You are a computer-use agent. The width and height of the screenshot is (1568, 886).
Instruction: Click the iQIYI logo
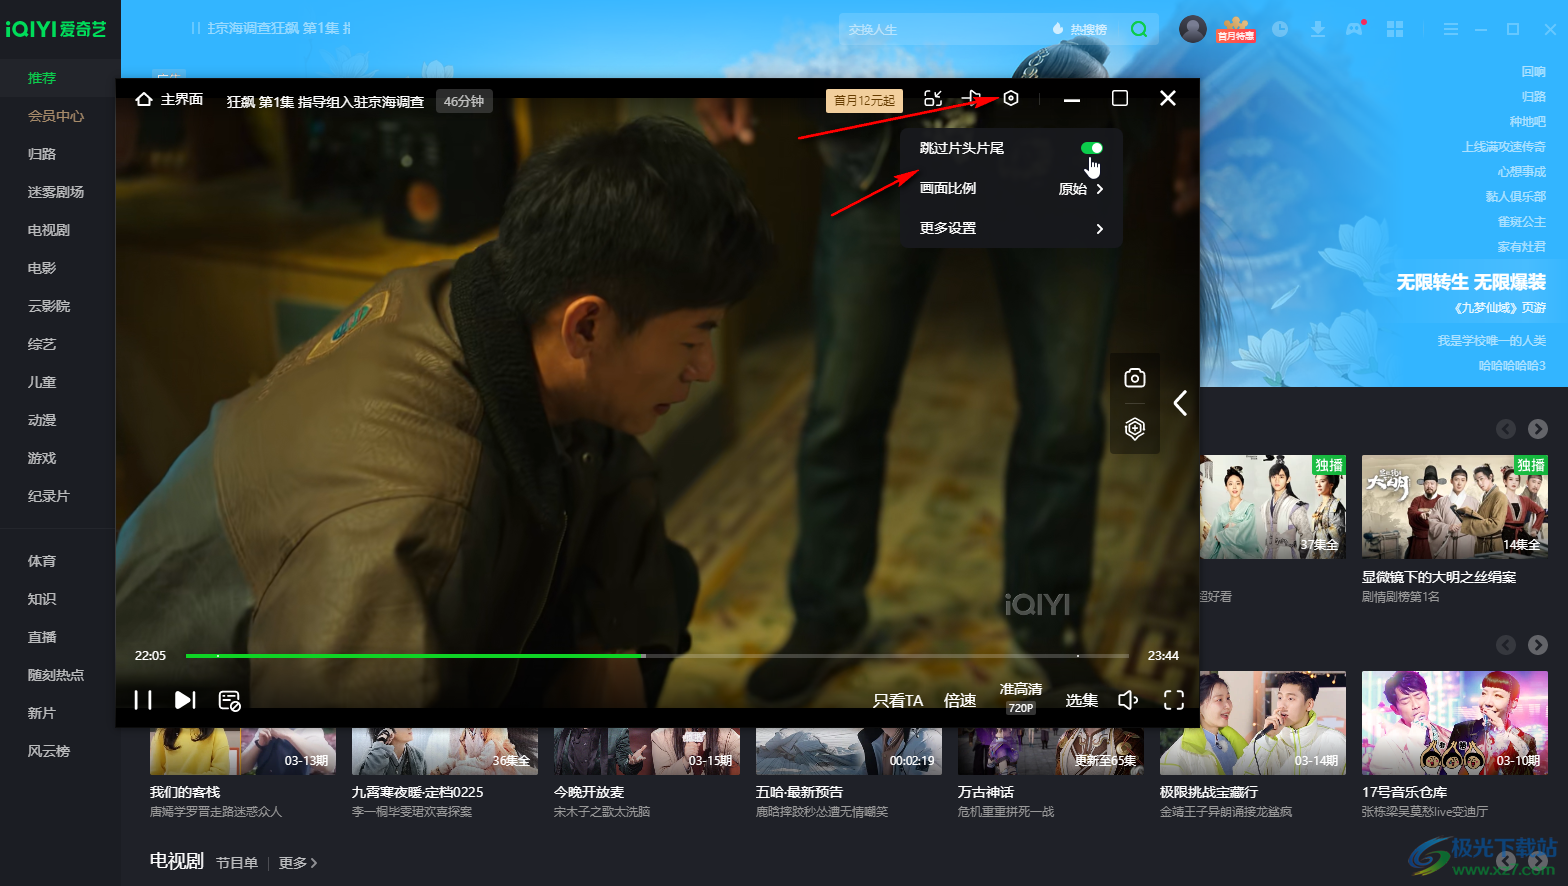tap(55, 29)
